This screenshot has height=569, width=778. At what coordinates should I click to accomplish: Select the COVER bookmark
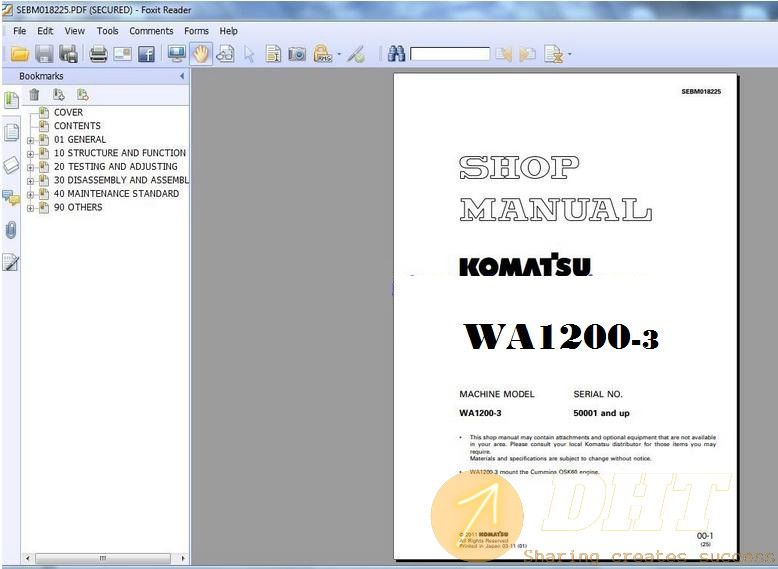click(68, 112)
